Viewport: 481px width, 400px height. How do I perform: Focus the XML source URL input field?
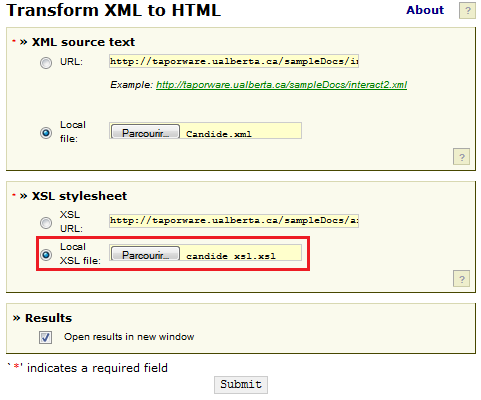coord(234,61)
